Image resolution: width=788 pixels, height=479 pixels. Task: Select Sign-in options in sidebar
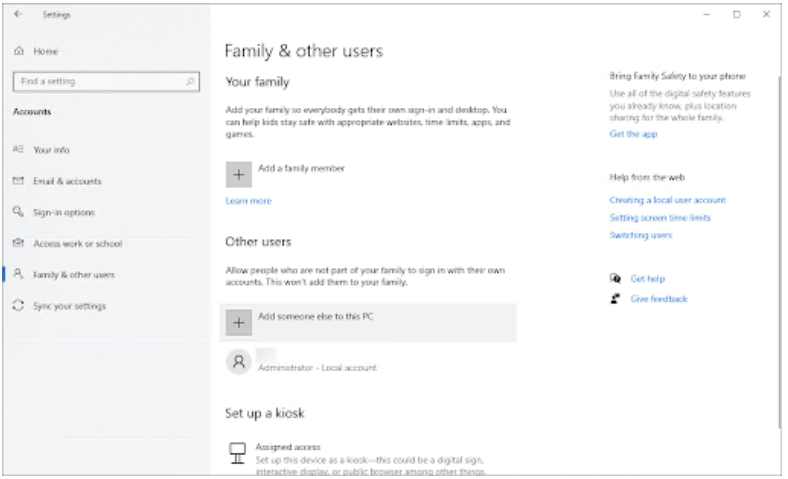[65, 212]
